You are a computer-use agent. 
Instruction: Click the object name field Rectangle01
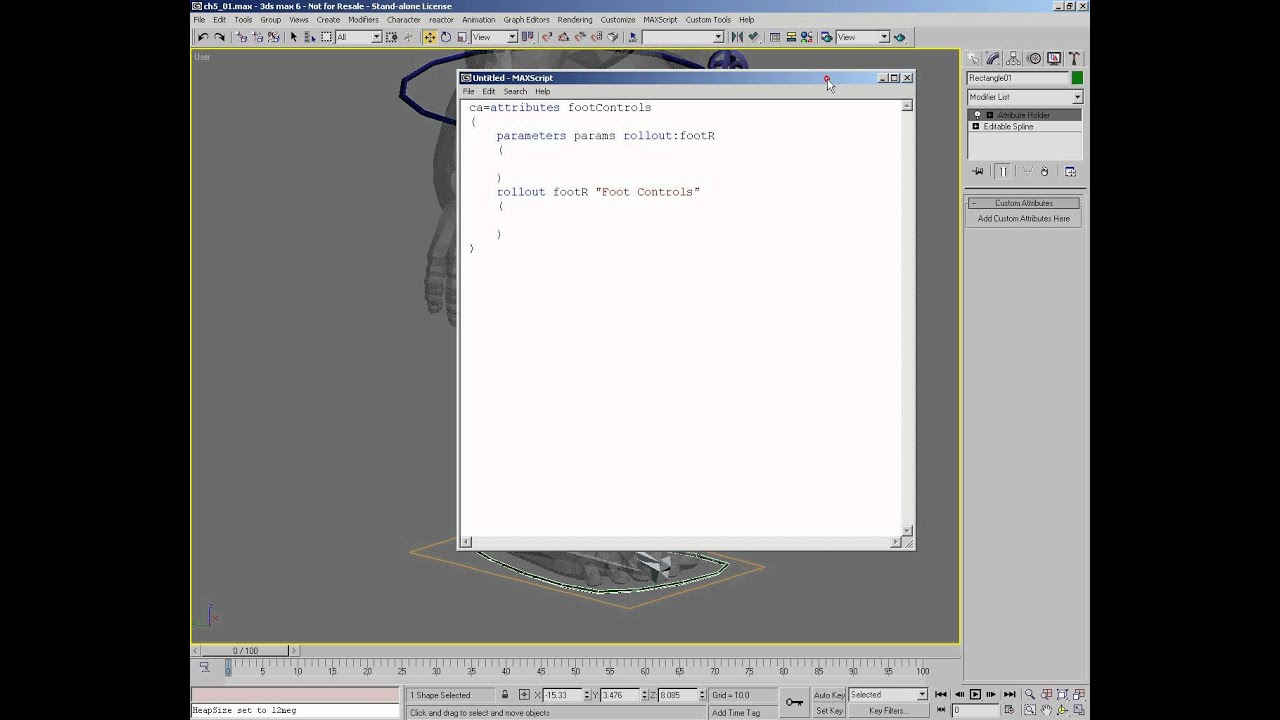1017,78
